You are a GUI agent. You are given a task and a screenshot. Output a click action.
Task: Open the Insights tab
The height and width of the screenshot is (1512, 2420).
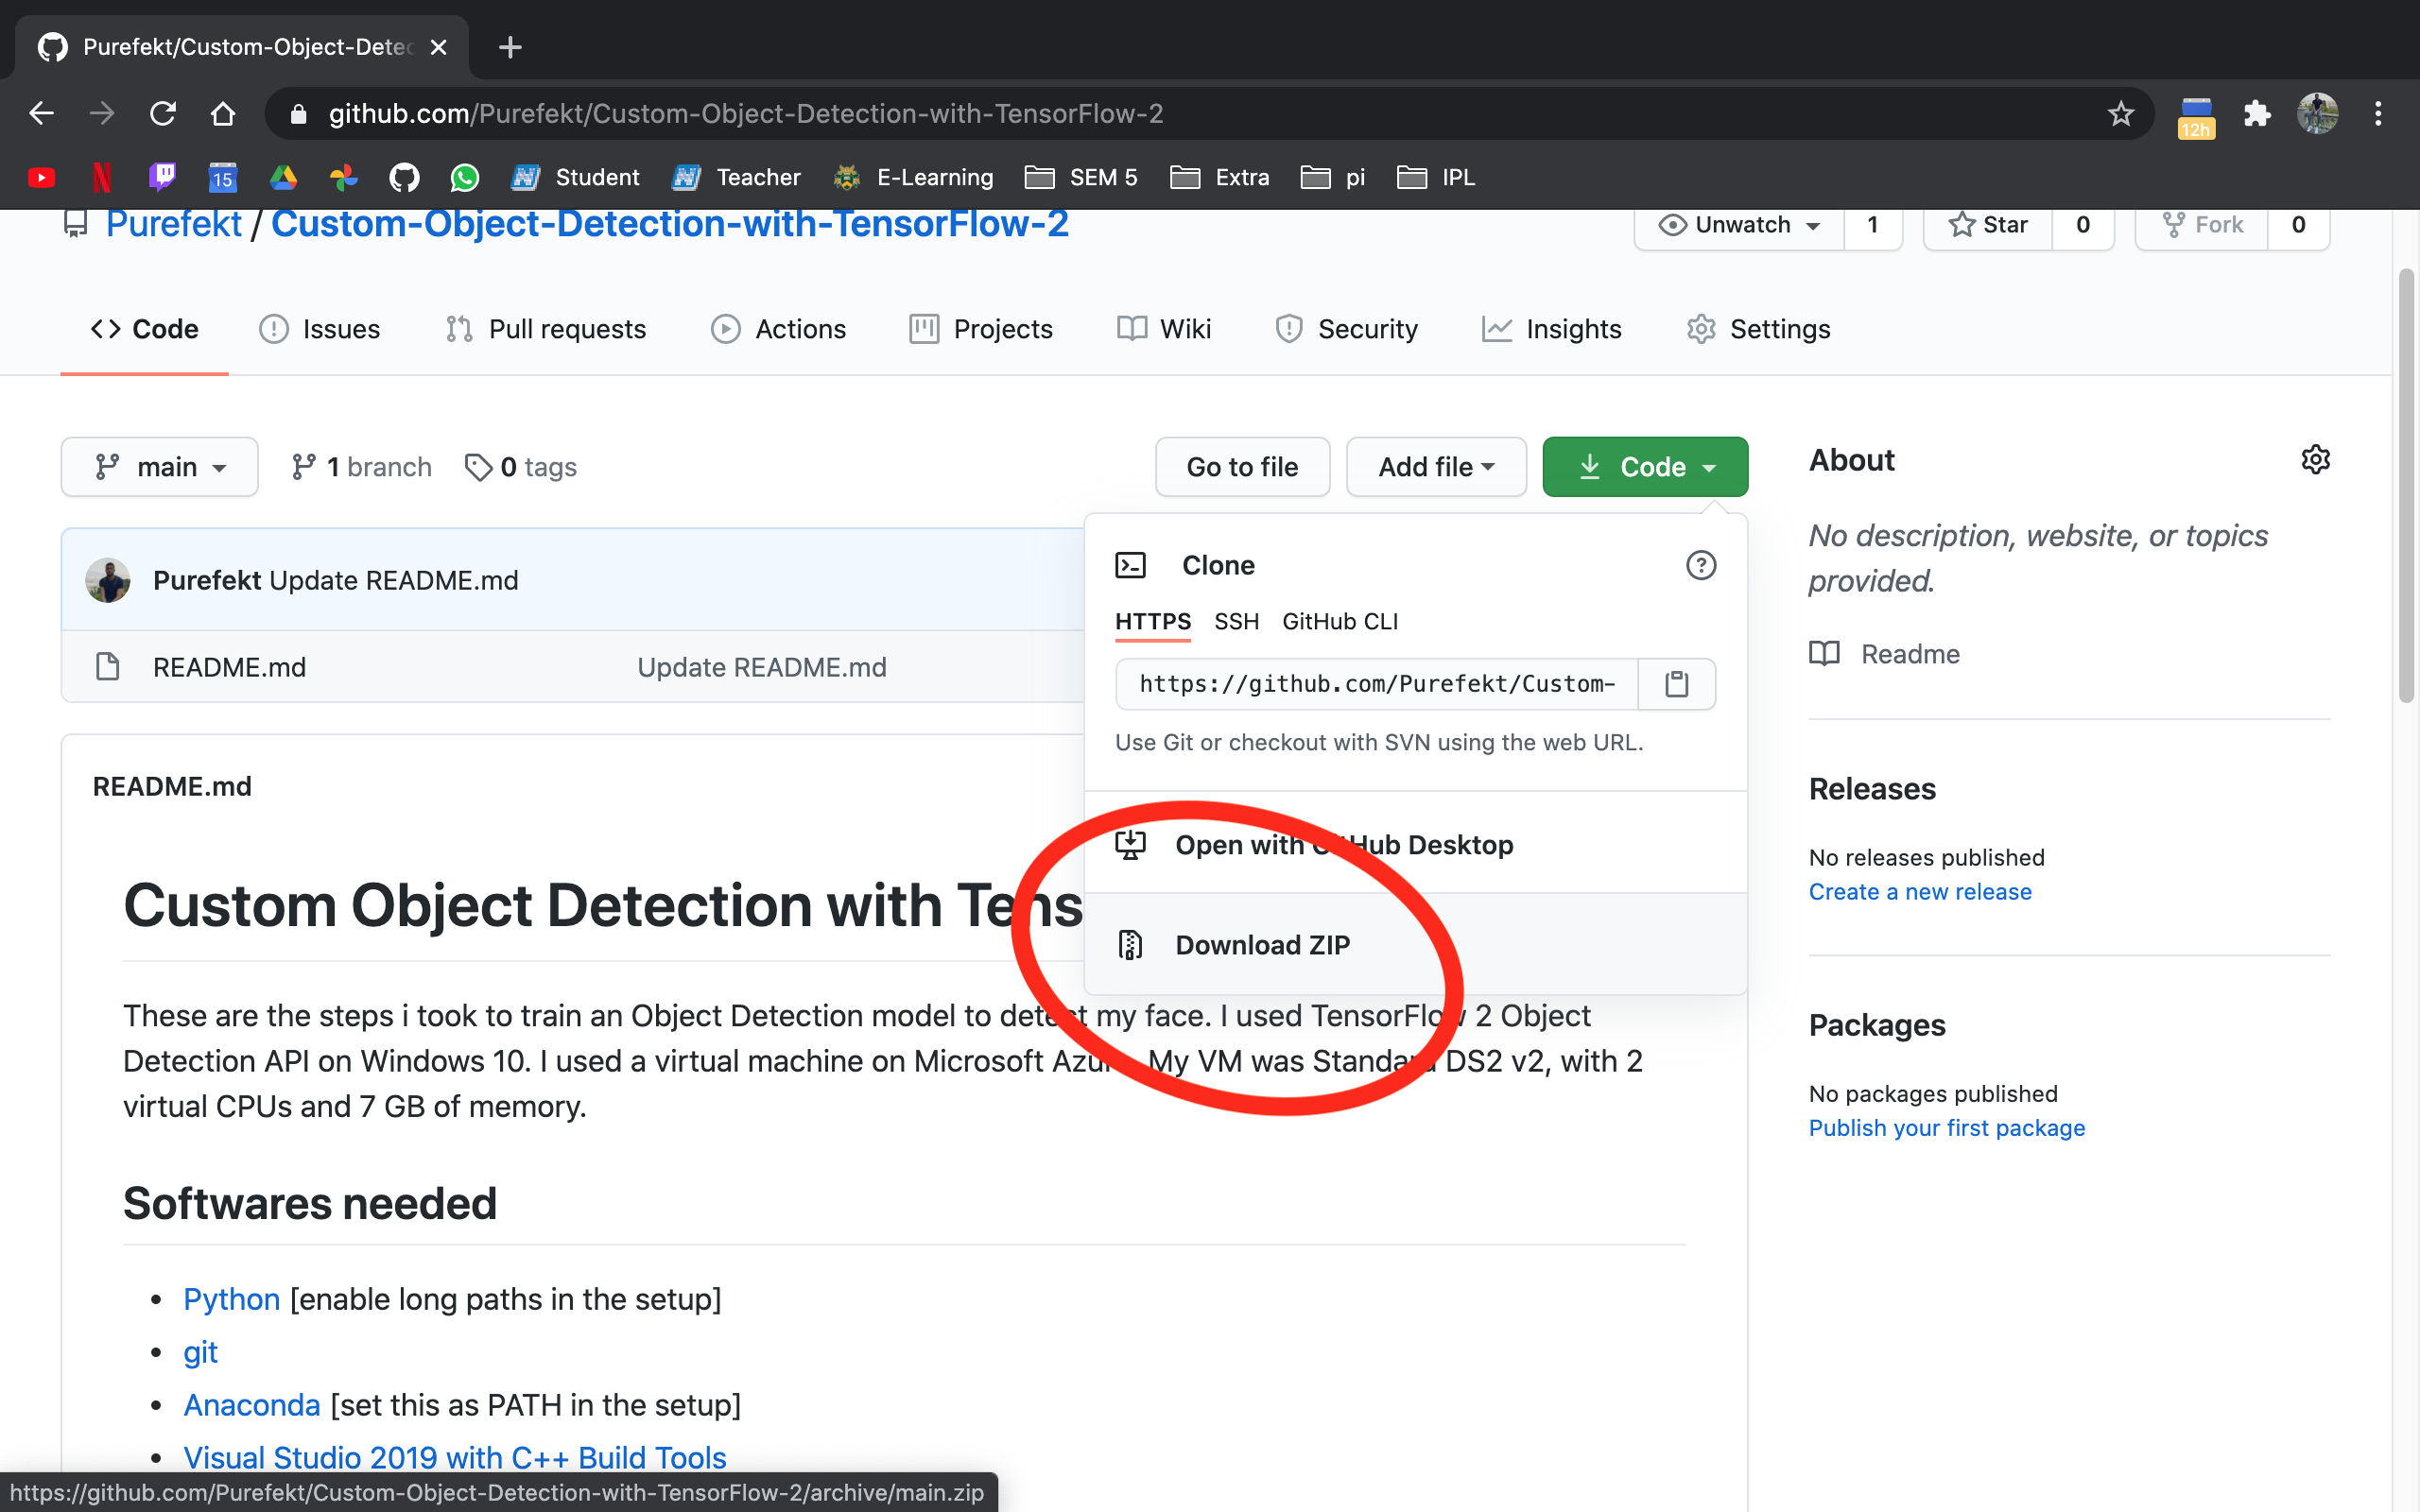1552,329
